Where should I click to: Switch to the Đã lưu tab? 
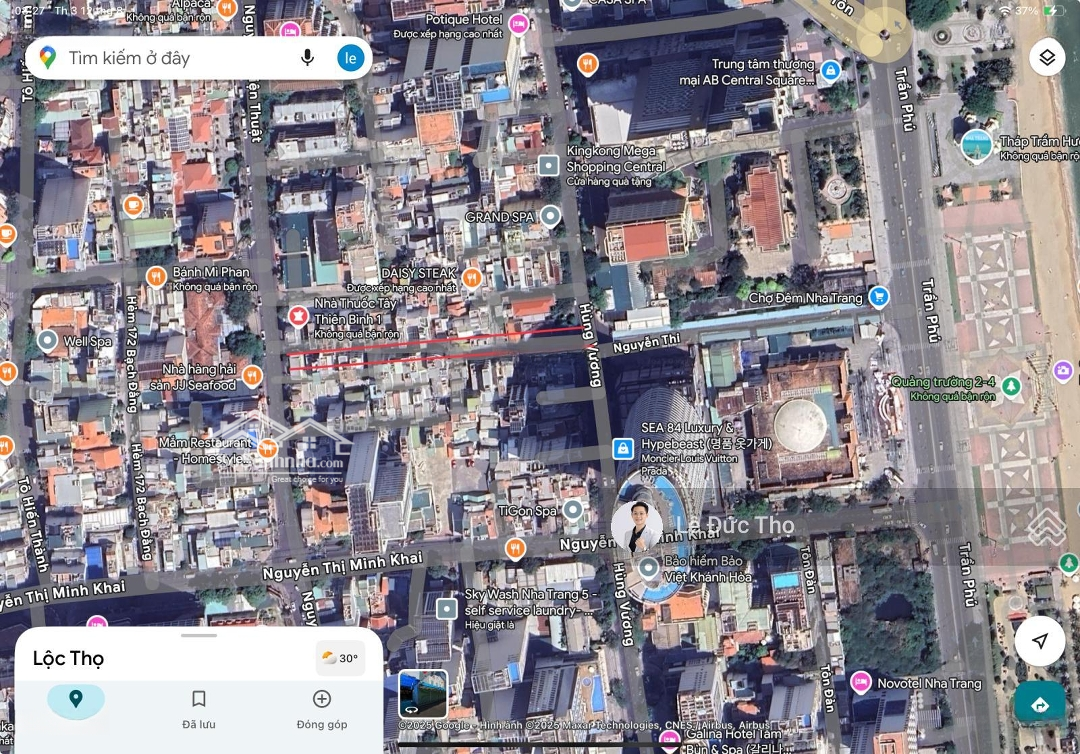[199, 707]
